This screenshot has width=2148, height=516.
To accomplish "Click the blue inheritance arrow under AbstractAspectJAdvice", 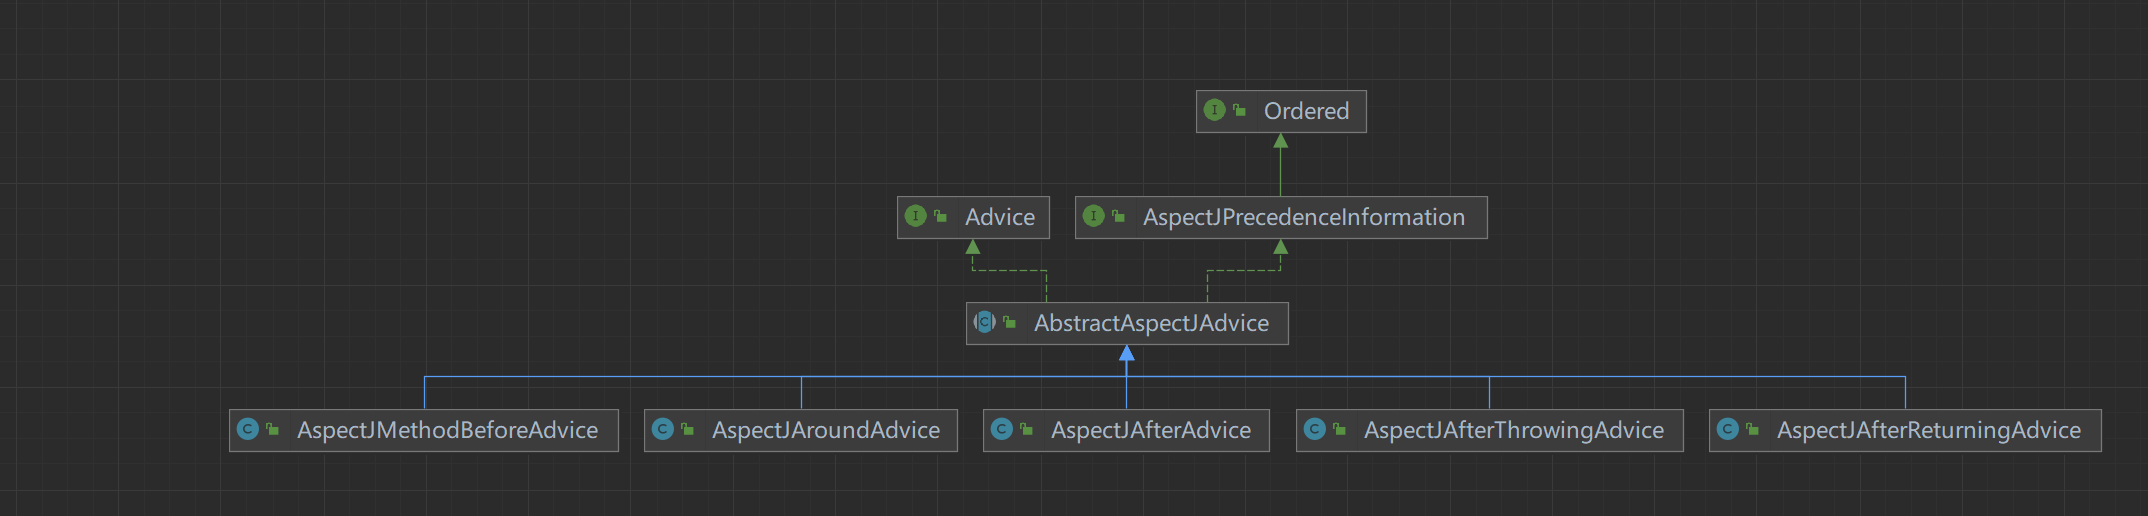I will pyautogui.click(x=1127, y=353).
